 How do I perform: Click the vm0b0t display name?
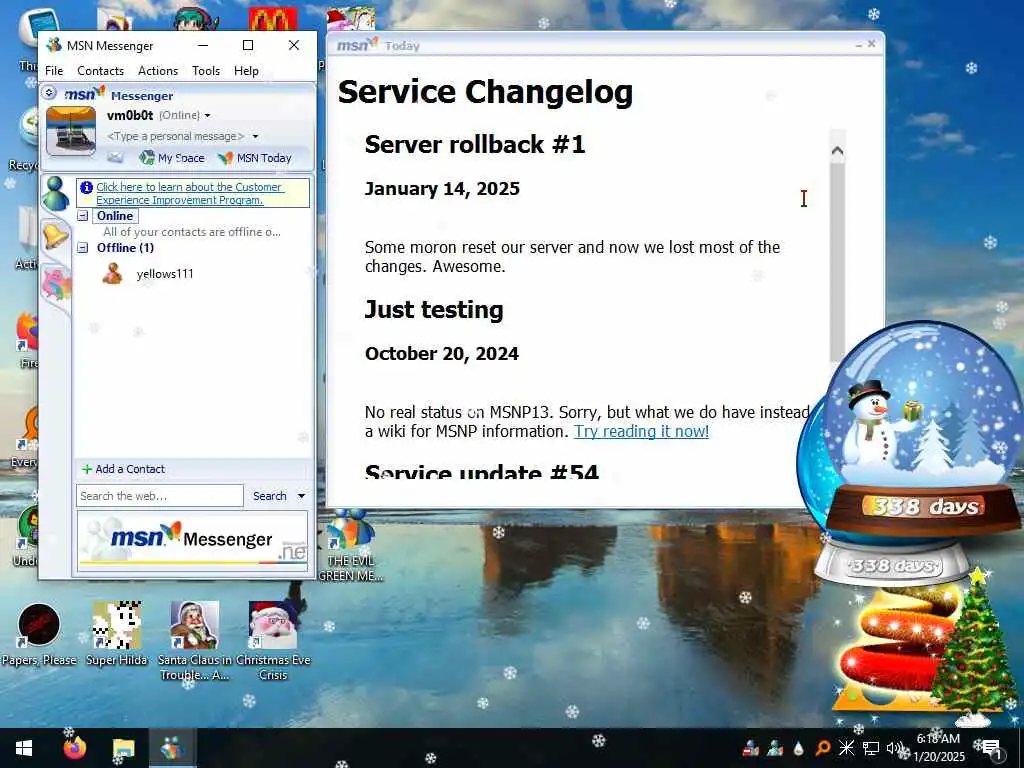[130, 116]
